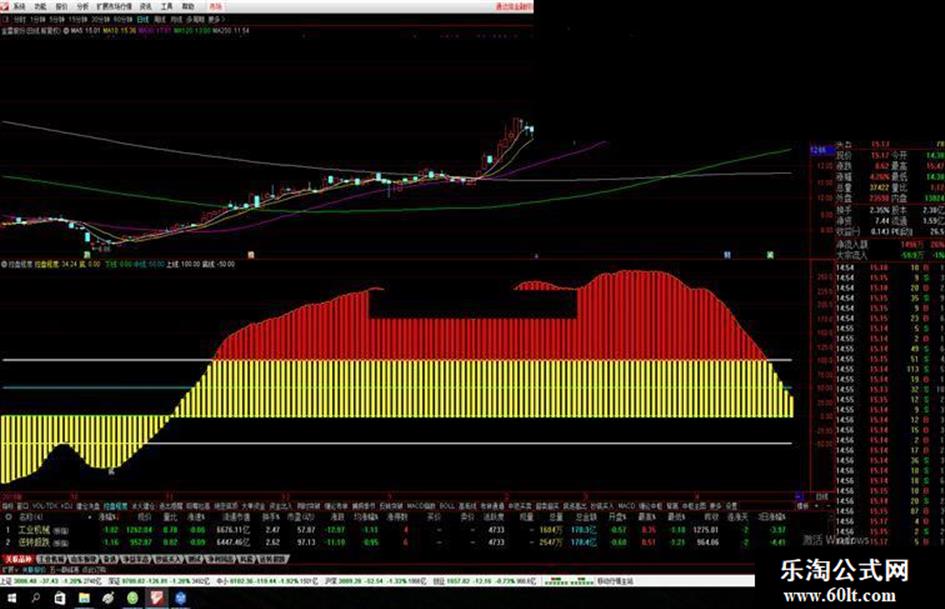This screenshot has height=609, width=945.
Task: Select the 多周期 multi-period option
Action: (x=195, y=19)
